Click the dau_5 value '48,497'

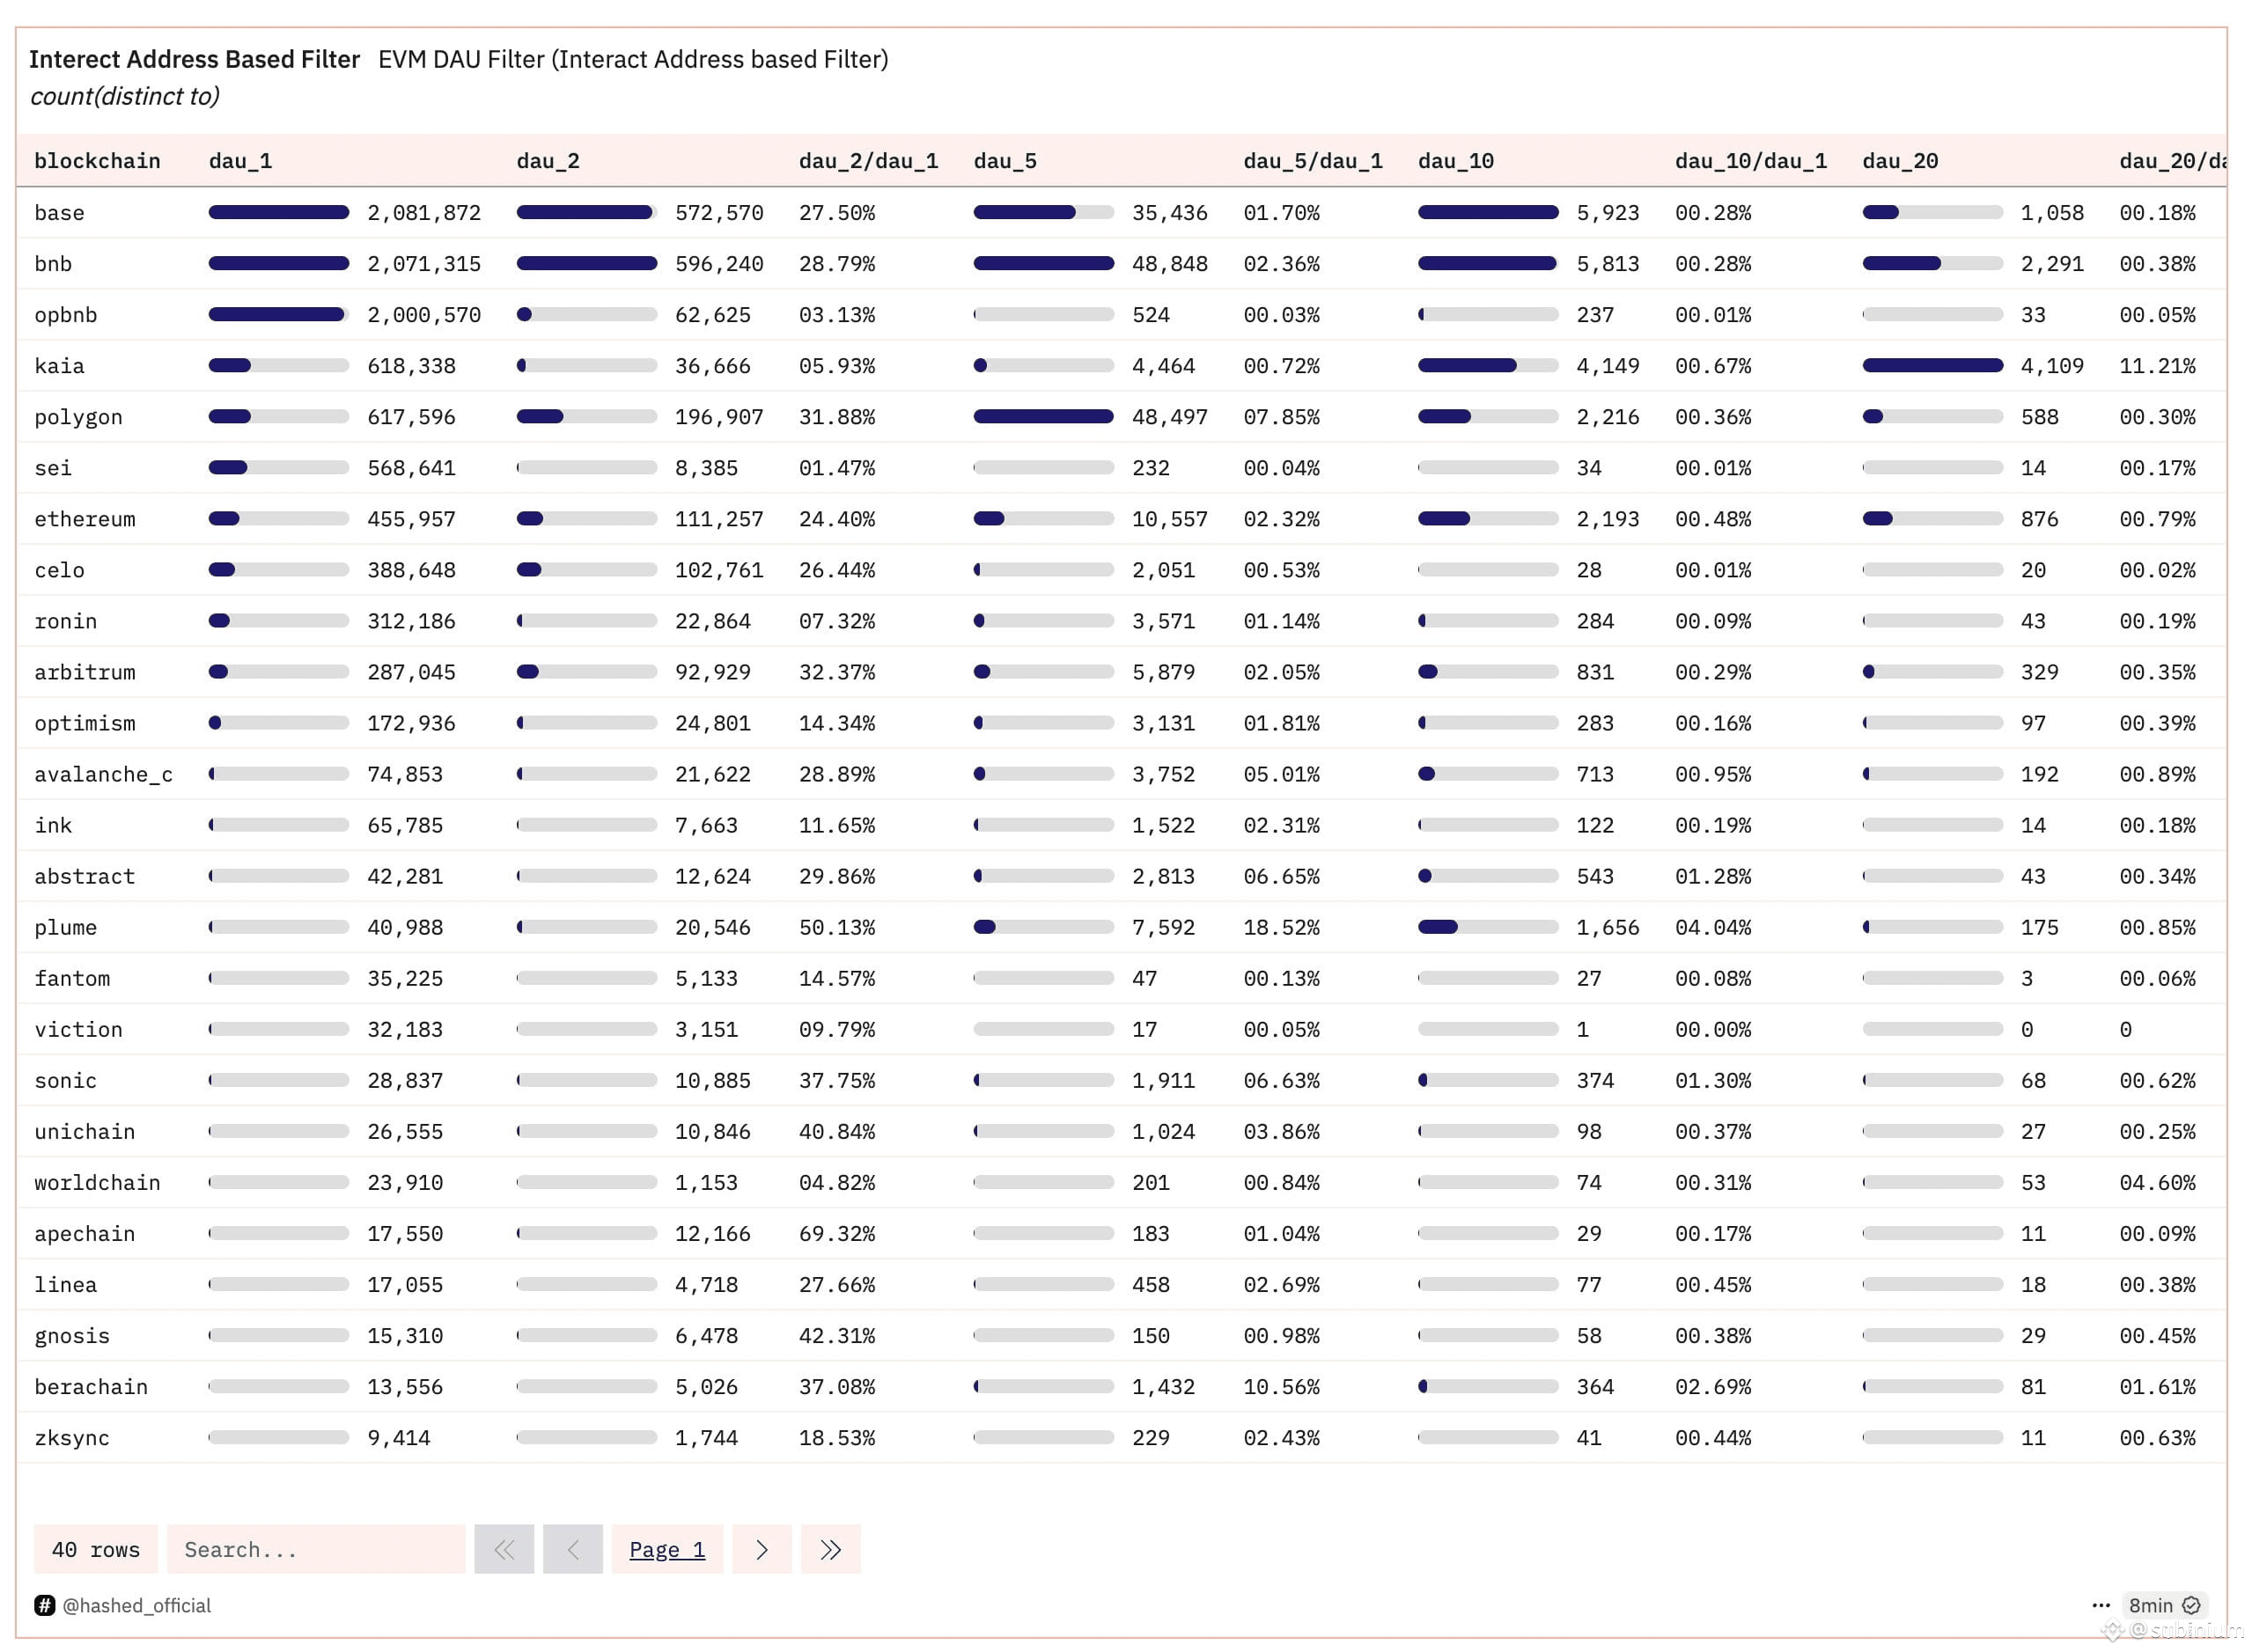(1170, 417)
